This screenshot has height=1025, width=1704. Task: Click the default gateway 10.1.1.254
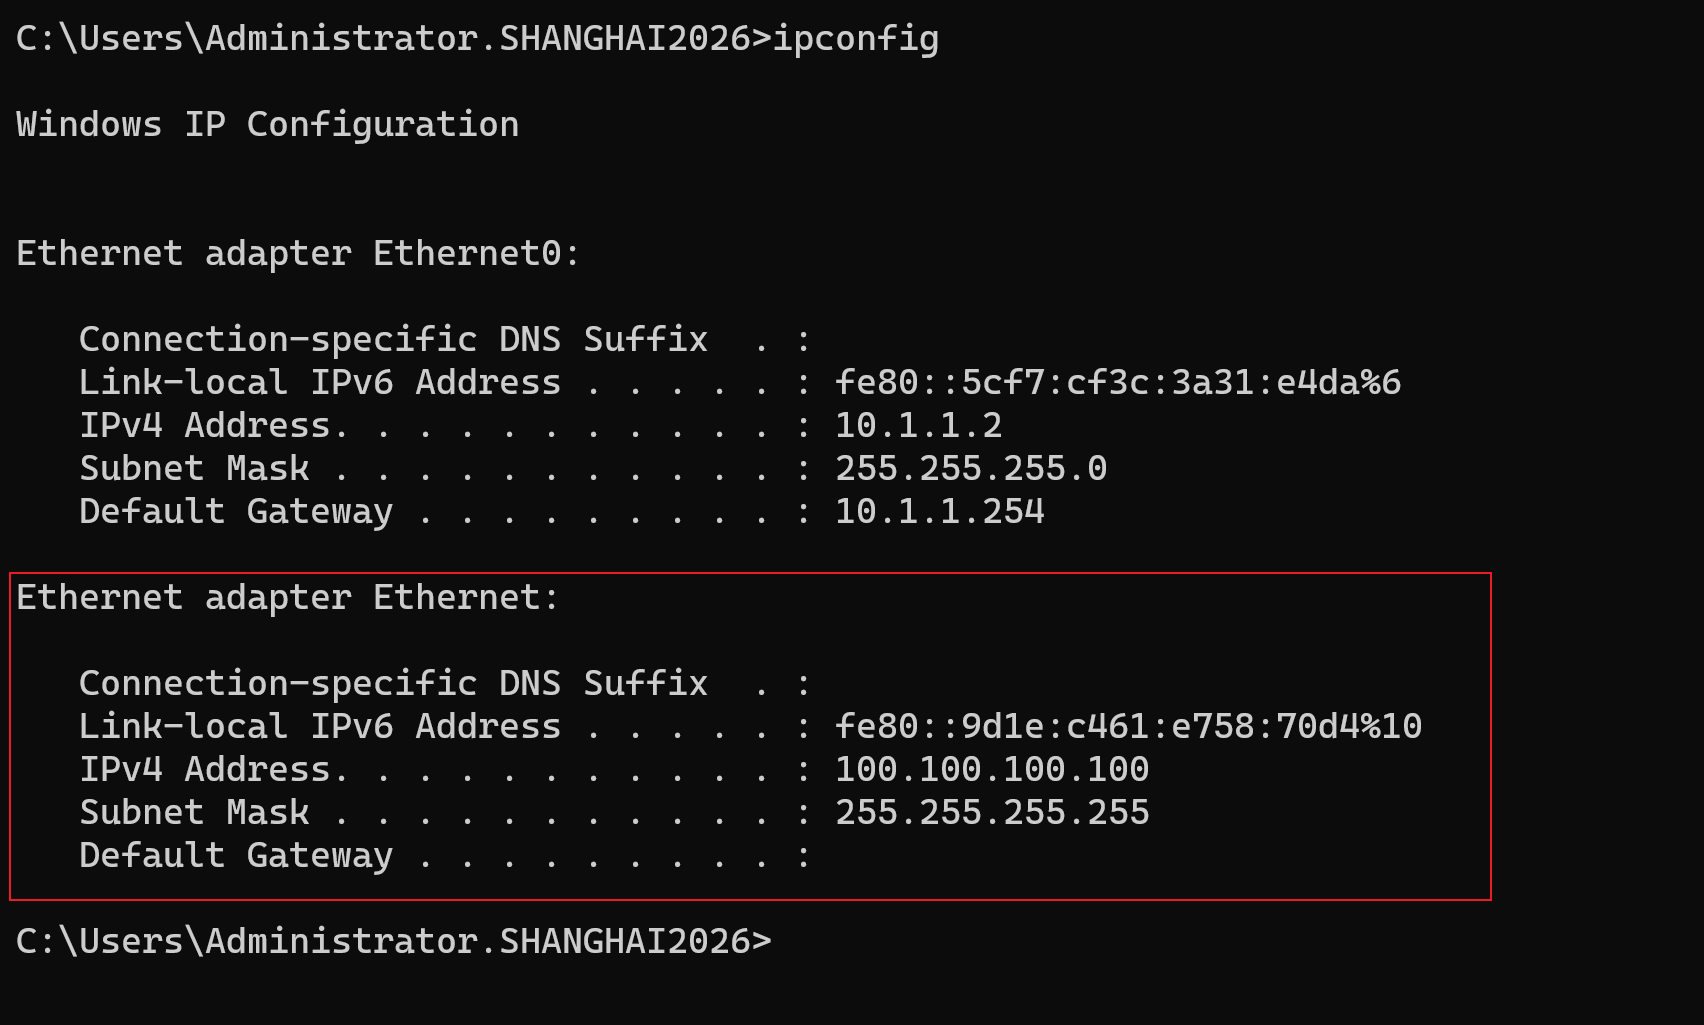coord(939,511)
